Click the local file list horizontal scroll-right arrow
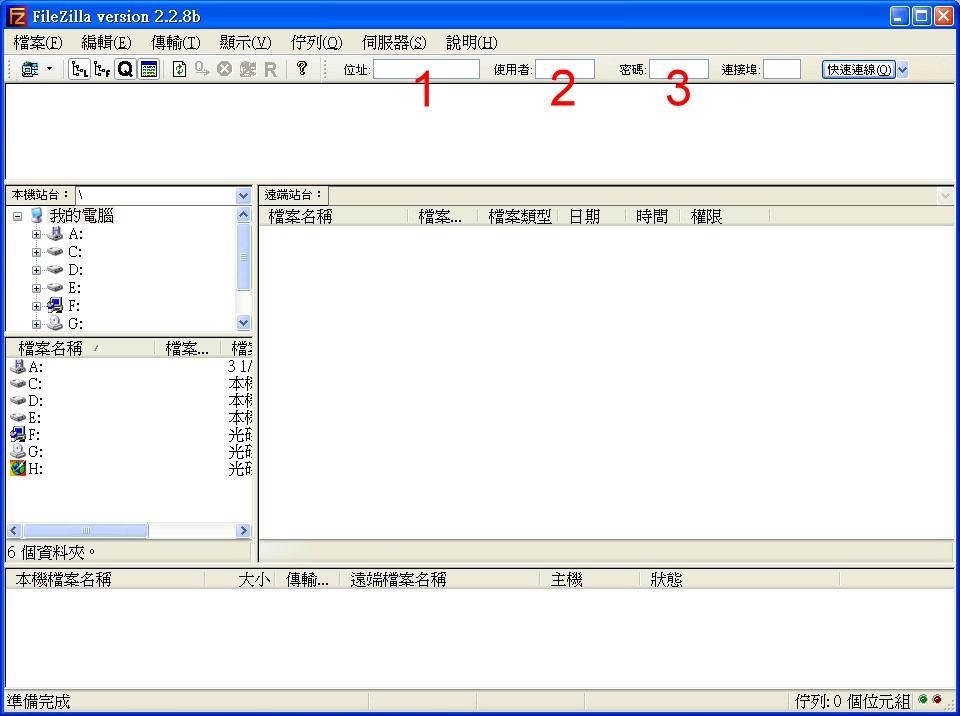 [243, 530]
